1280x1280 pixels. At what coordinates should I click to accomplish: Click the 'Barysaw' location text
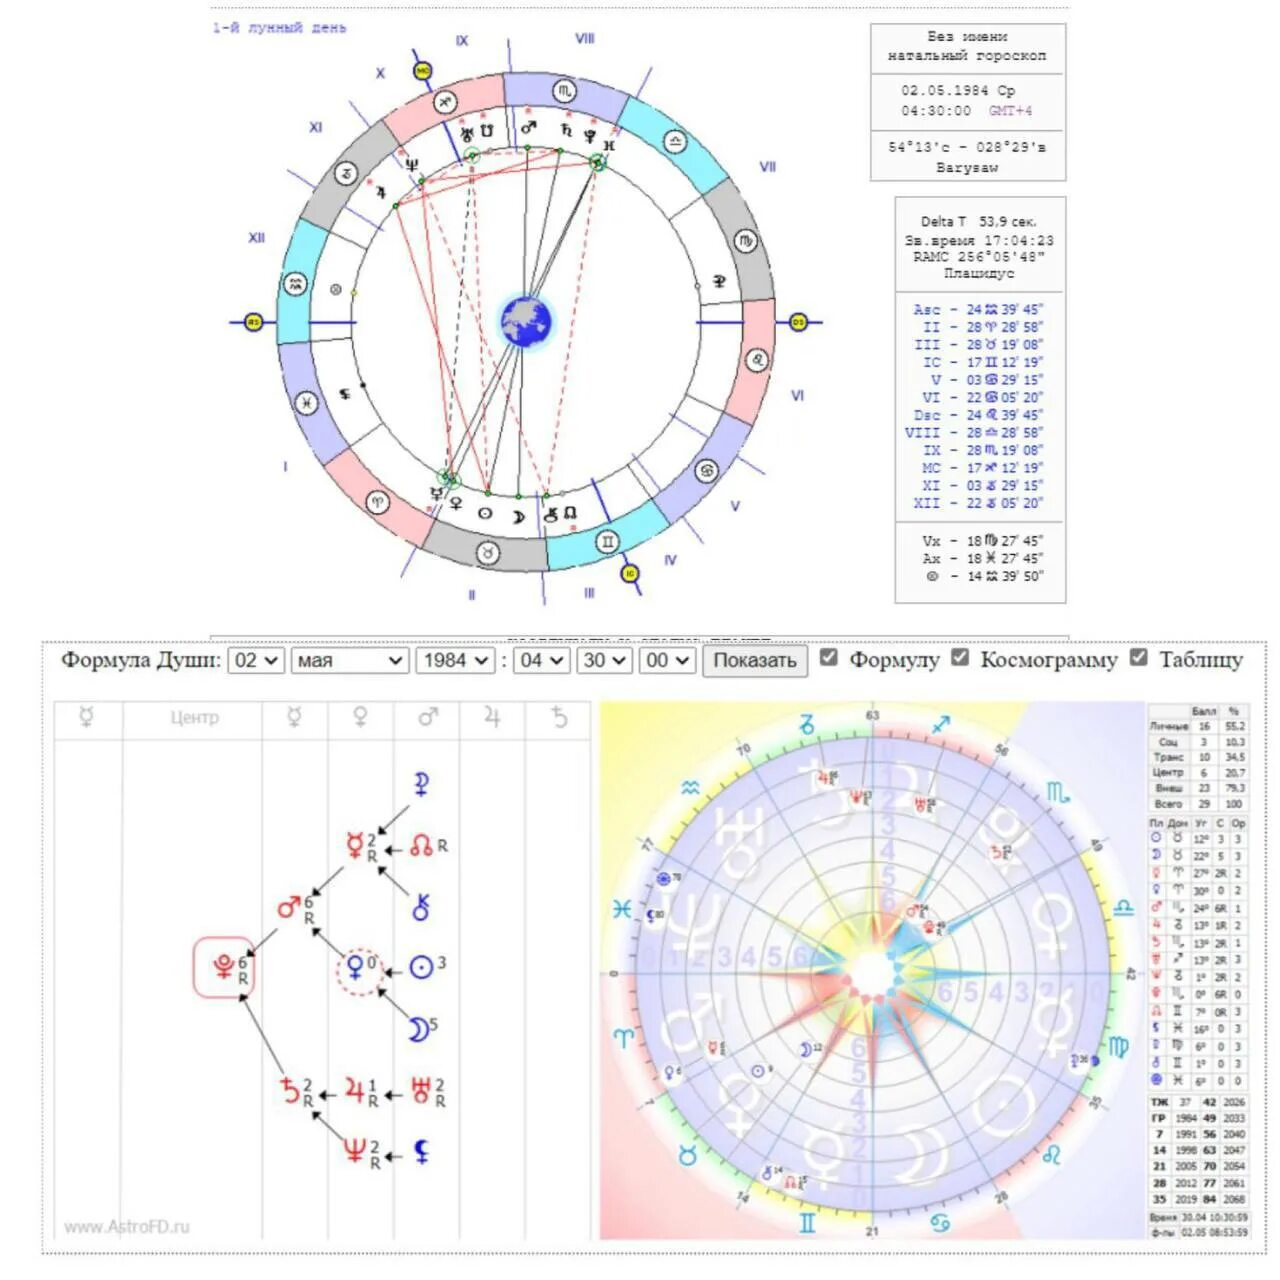point(967,167)
